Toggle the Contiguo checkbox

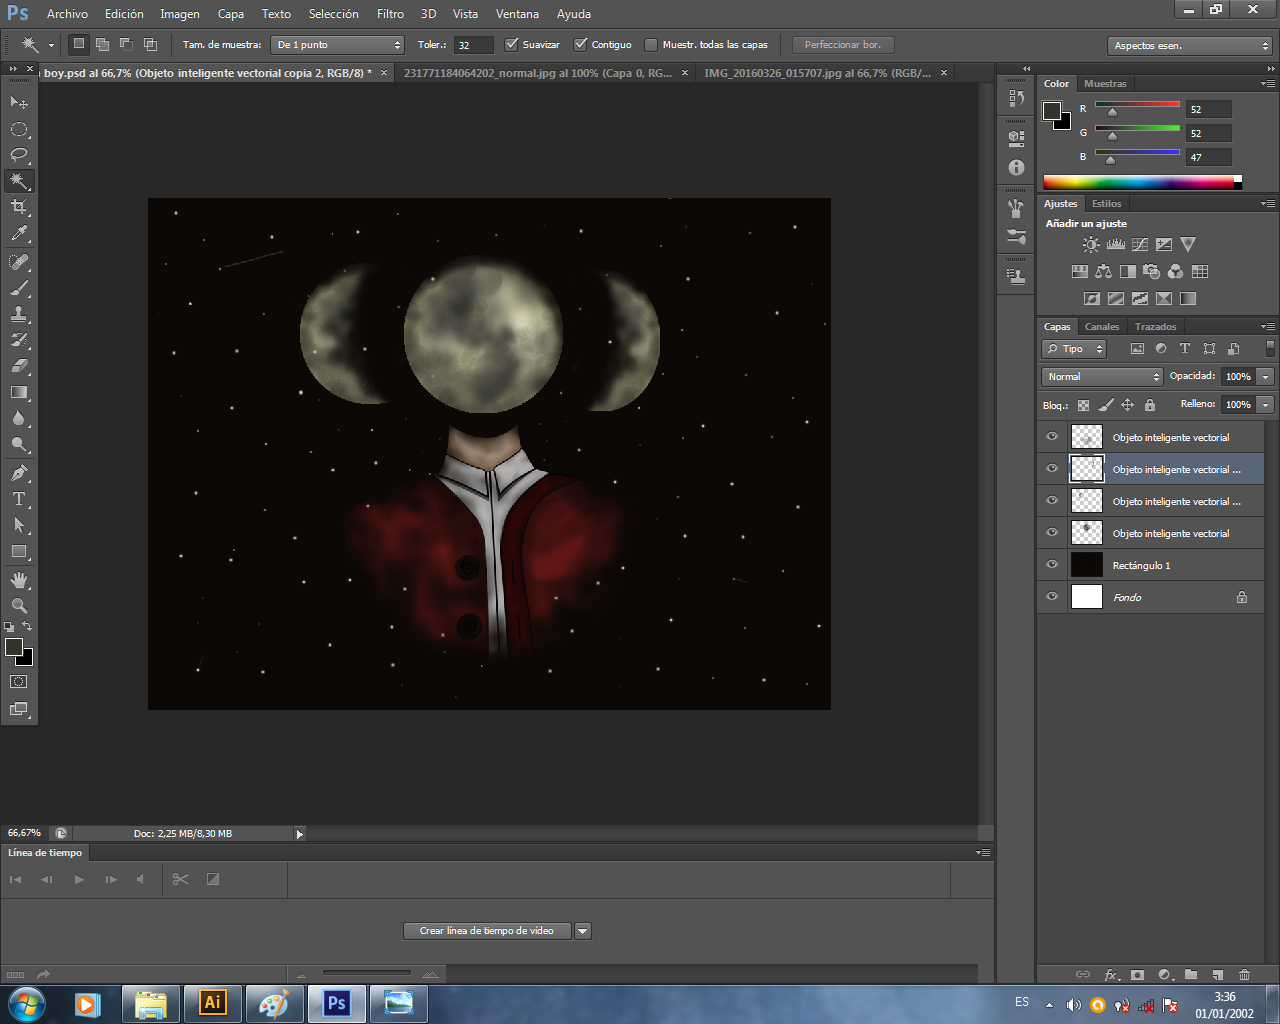pyautogui.click(x=580, y=44)
